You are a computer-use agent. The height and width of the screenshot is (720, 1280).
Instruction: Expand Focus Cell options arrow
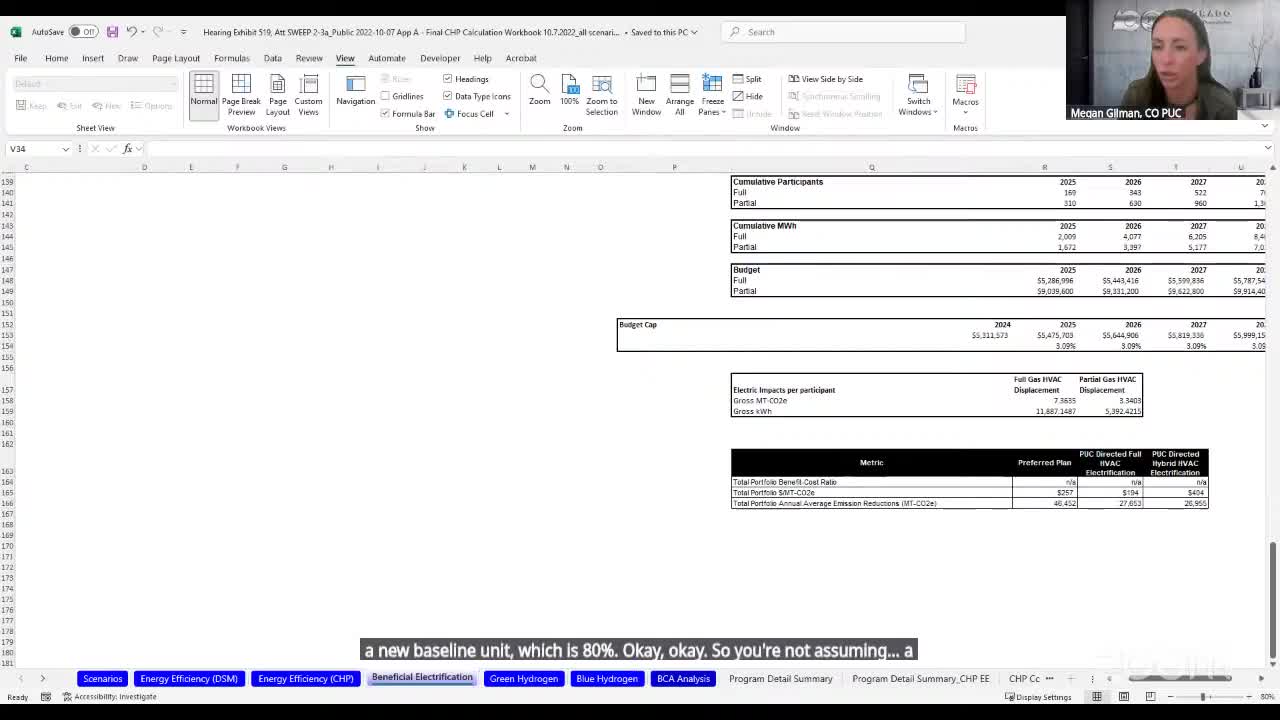click(x=506, y=114)
